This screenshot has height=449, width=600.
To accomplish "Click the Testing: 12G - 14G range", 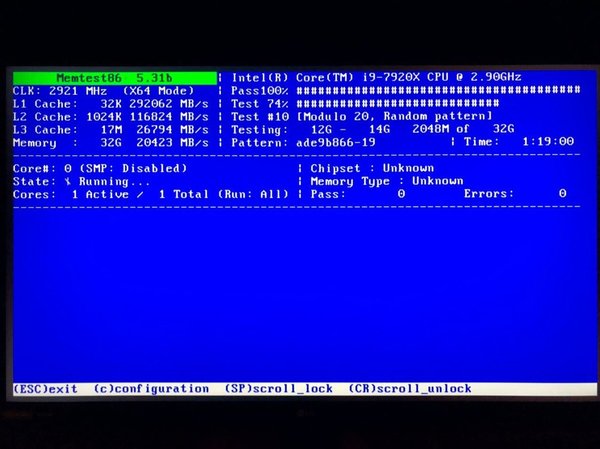I will 310,129.
